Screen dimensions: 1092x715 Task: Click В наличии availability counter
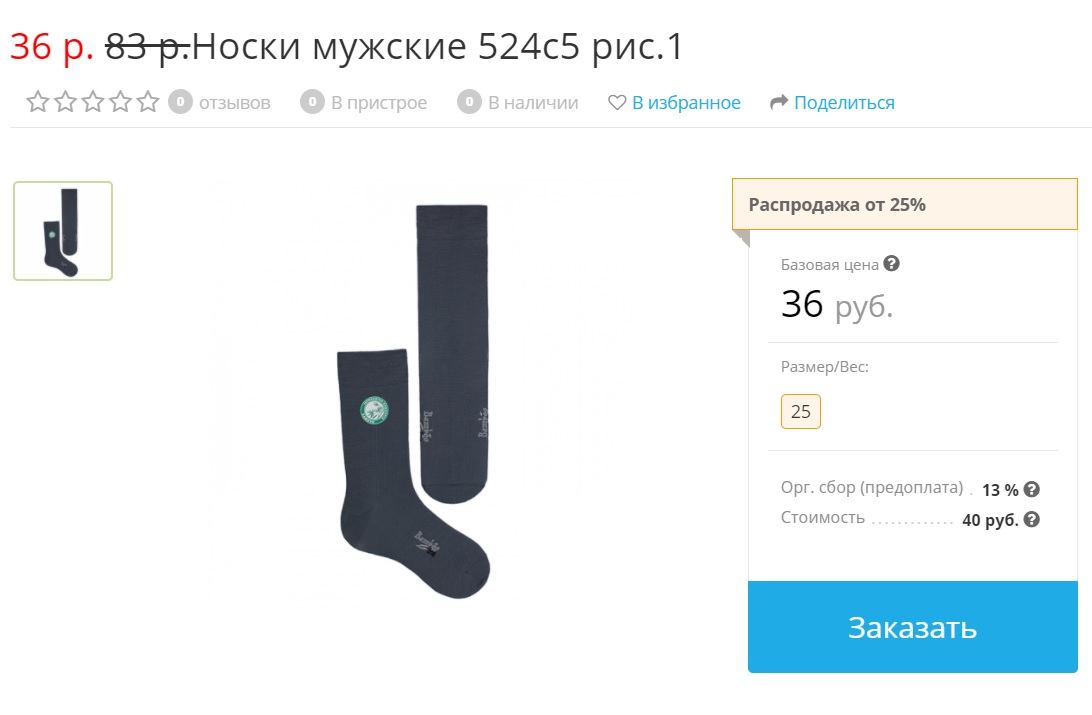(x=517, y=102)
